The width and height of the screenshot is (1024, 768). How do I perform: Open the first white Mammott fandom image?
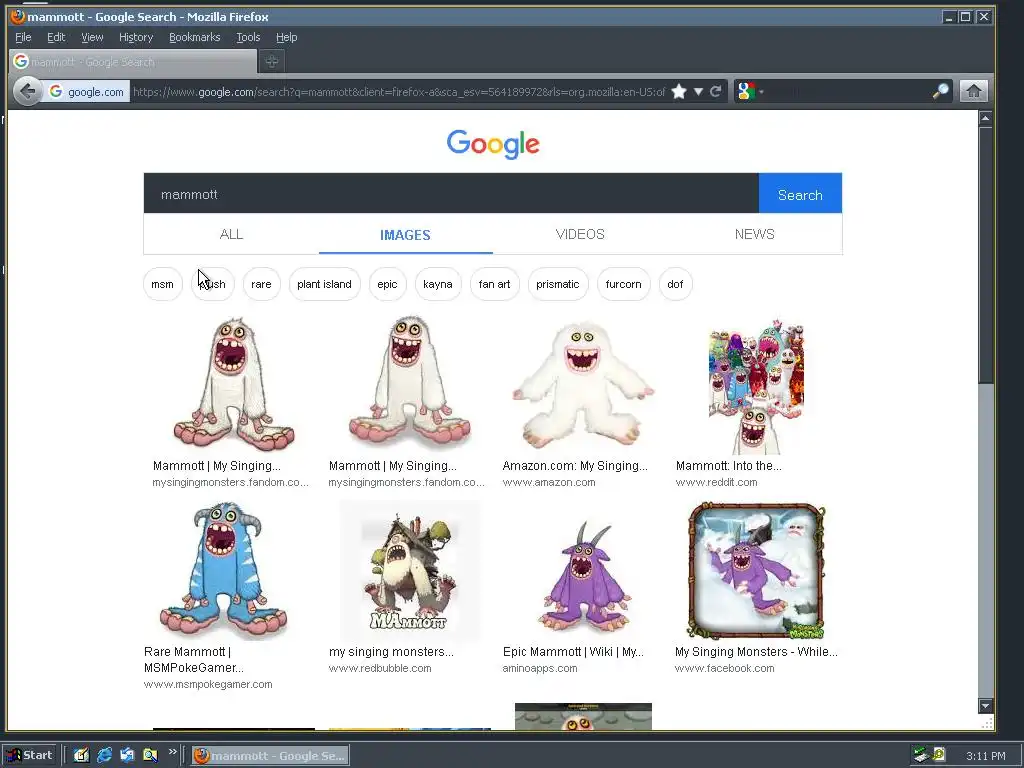click(x=233, y=385)
